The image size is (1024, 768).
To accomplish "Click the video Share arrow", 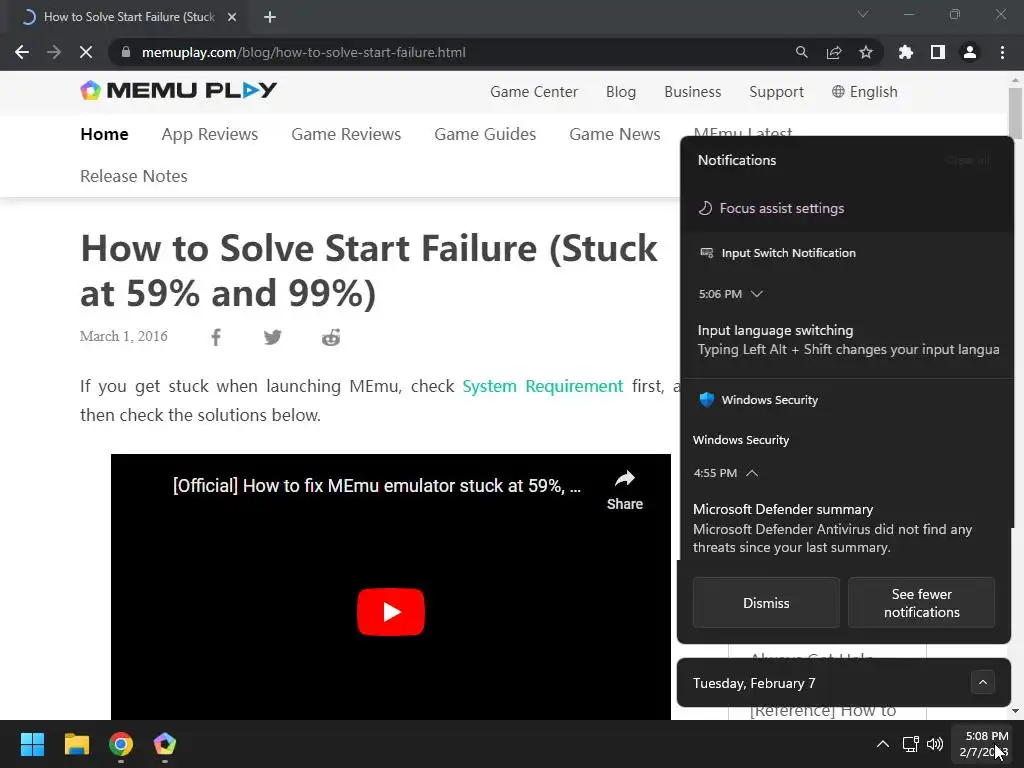I will (x=625, y=490).
